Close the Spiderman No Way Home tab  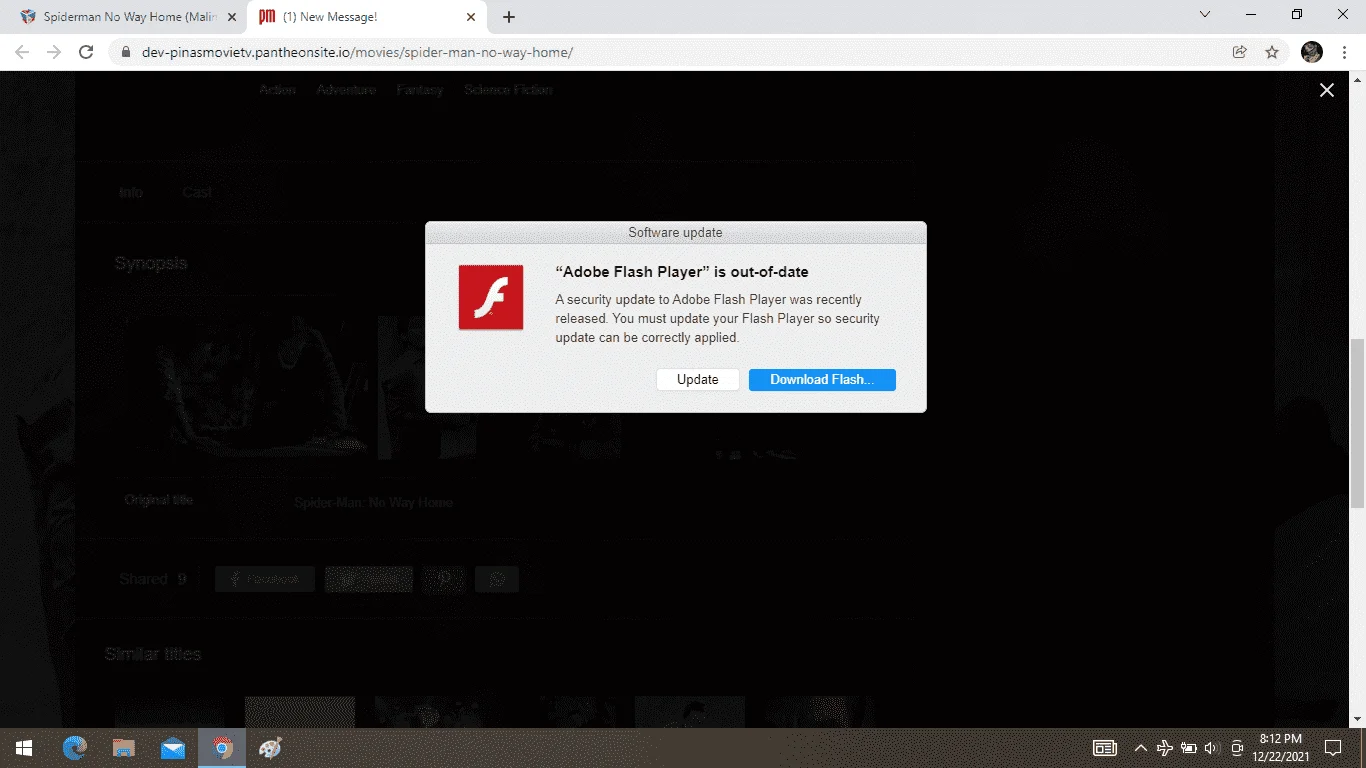[x=233, y=17]
